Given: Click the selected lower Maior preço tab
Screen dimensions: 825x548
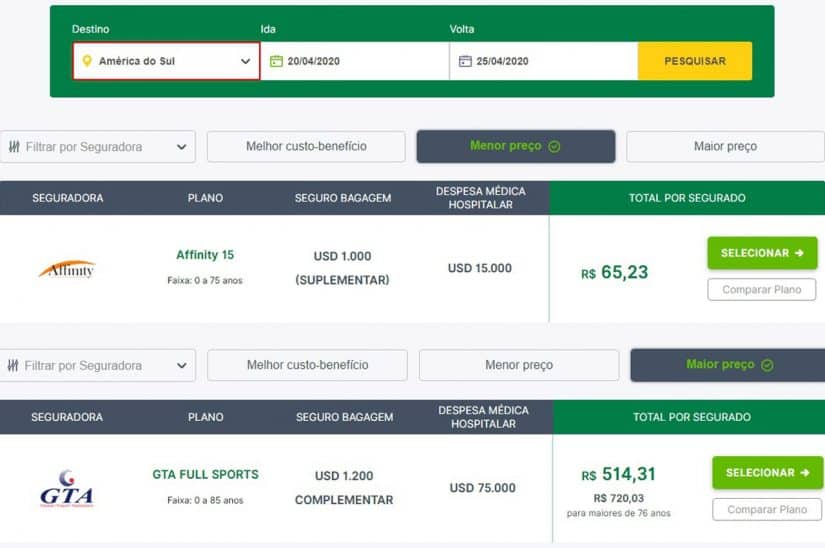Looking at the screenshot, I should pyautogui.click(x=728, y=365).
